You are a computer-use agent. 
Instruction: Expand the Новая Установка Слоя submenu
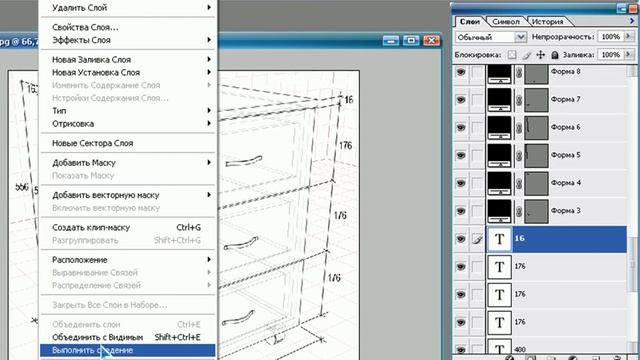pyautogui.click(x=209, y=72)
